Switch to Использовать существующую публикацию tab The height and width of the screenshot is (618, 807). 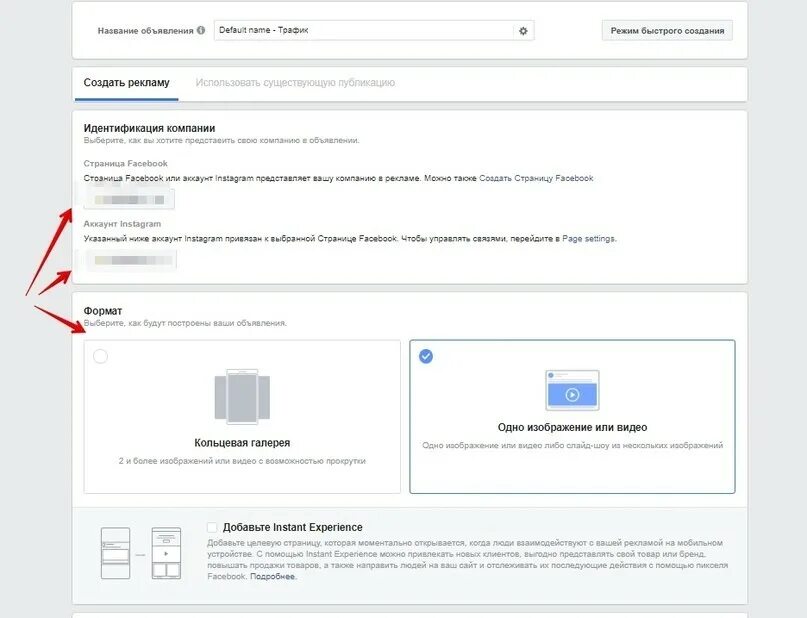point(295,83)
